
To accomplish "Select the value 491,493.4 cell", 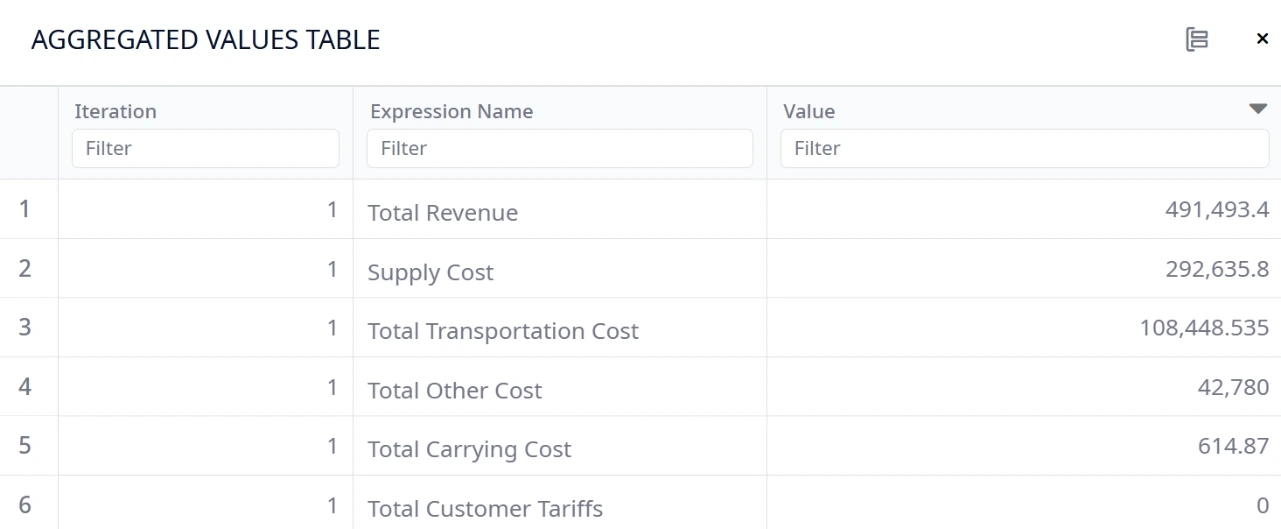I will click(x=1216, y=210).
